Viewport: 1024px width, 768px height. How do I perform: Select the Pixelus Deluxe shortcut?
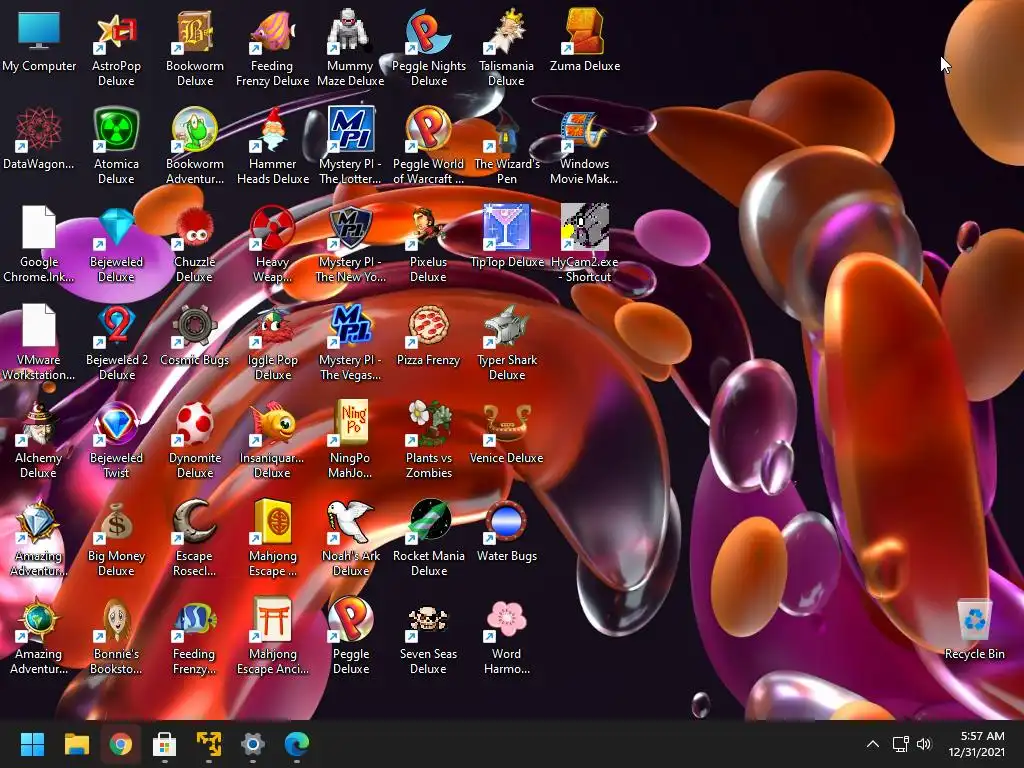tap(428, 227)
